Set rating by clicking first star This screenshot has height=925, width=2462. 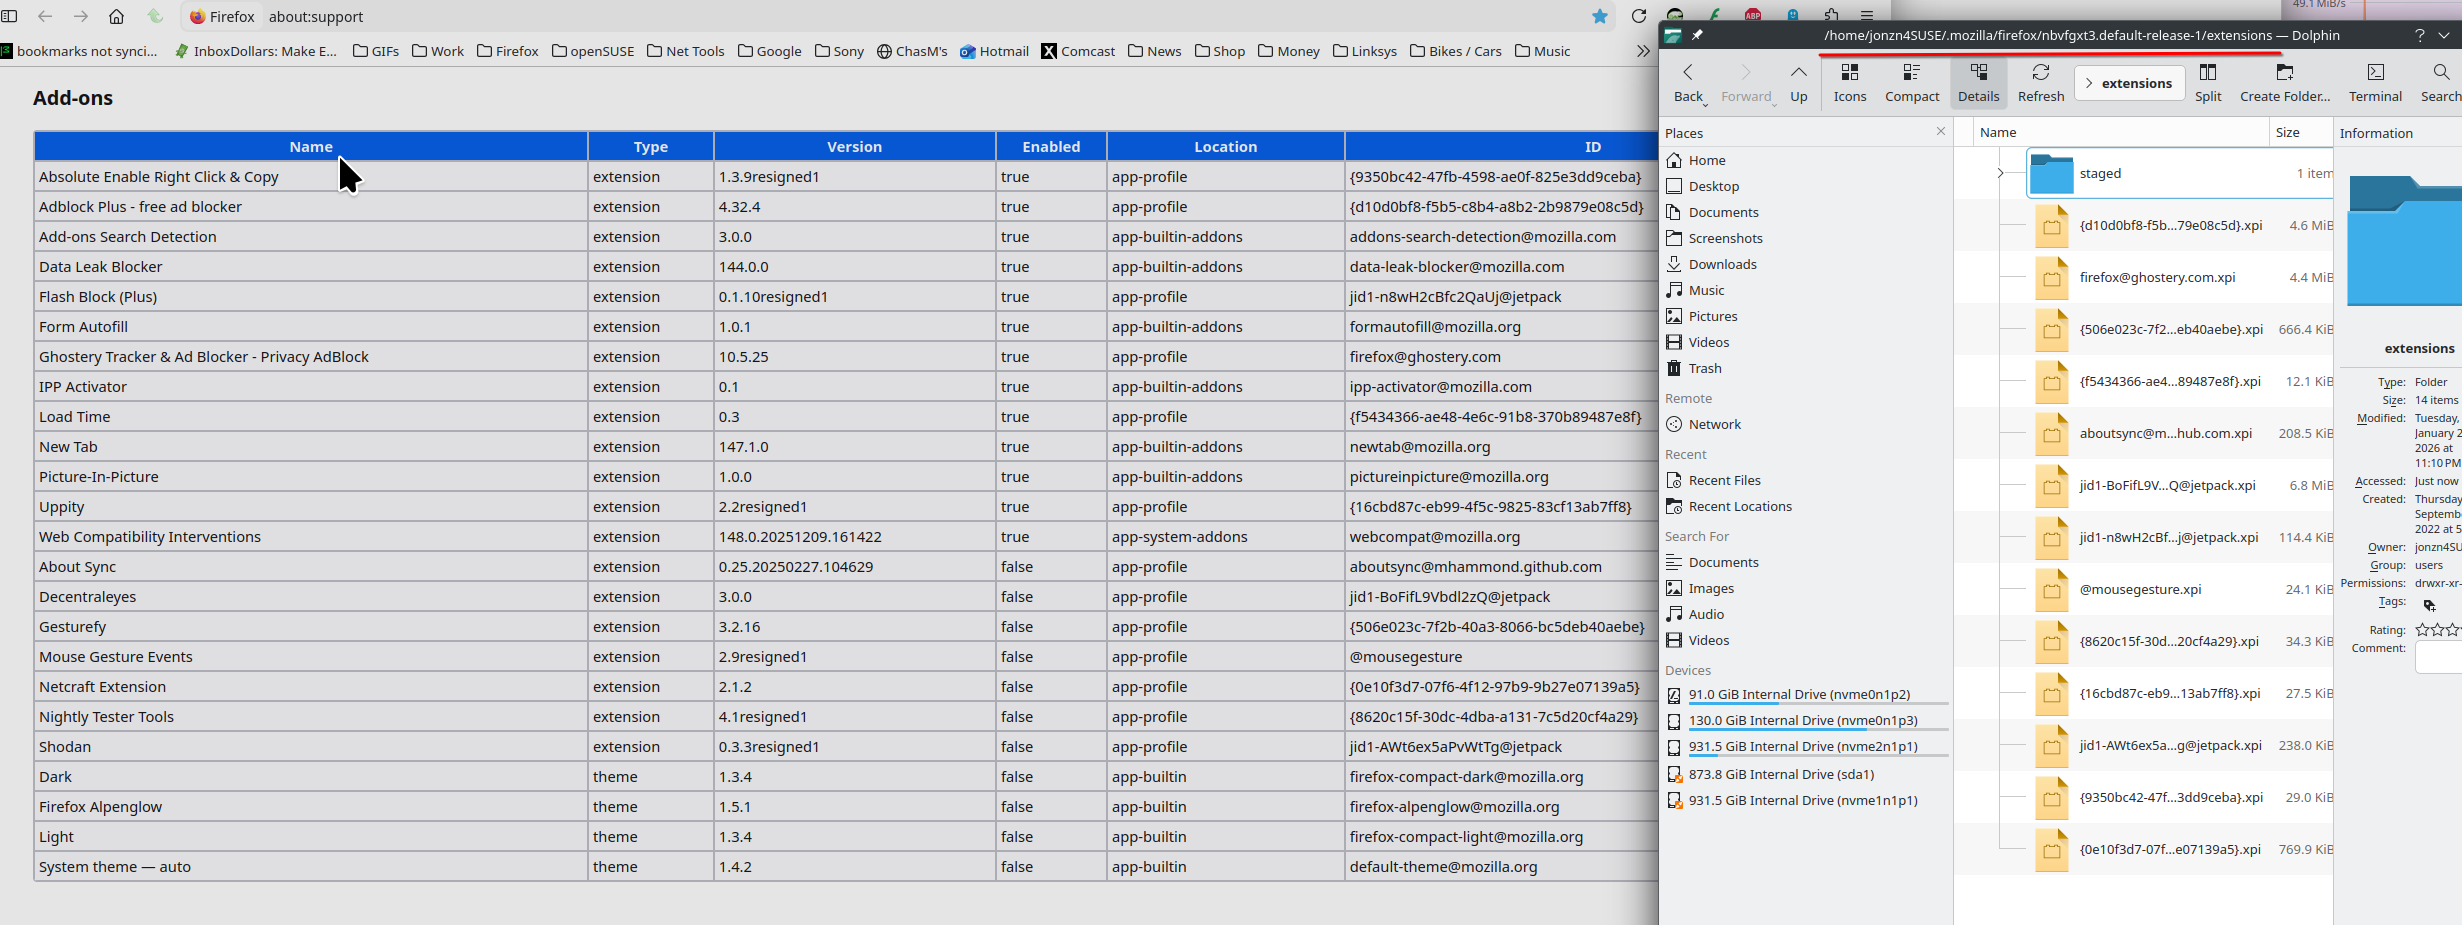(2421, 630)
